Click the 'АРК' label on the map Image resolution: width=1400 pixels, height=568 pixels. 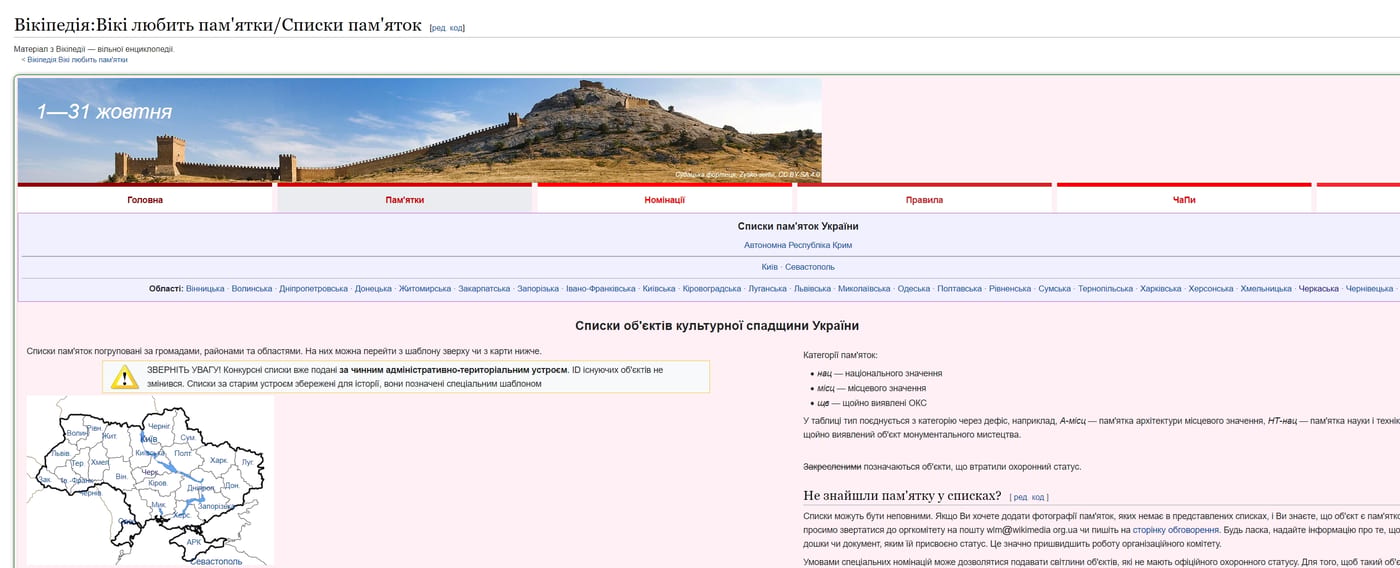pos(194,542)
